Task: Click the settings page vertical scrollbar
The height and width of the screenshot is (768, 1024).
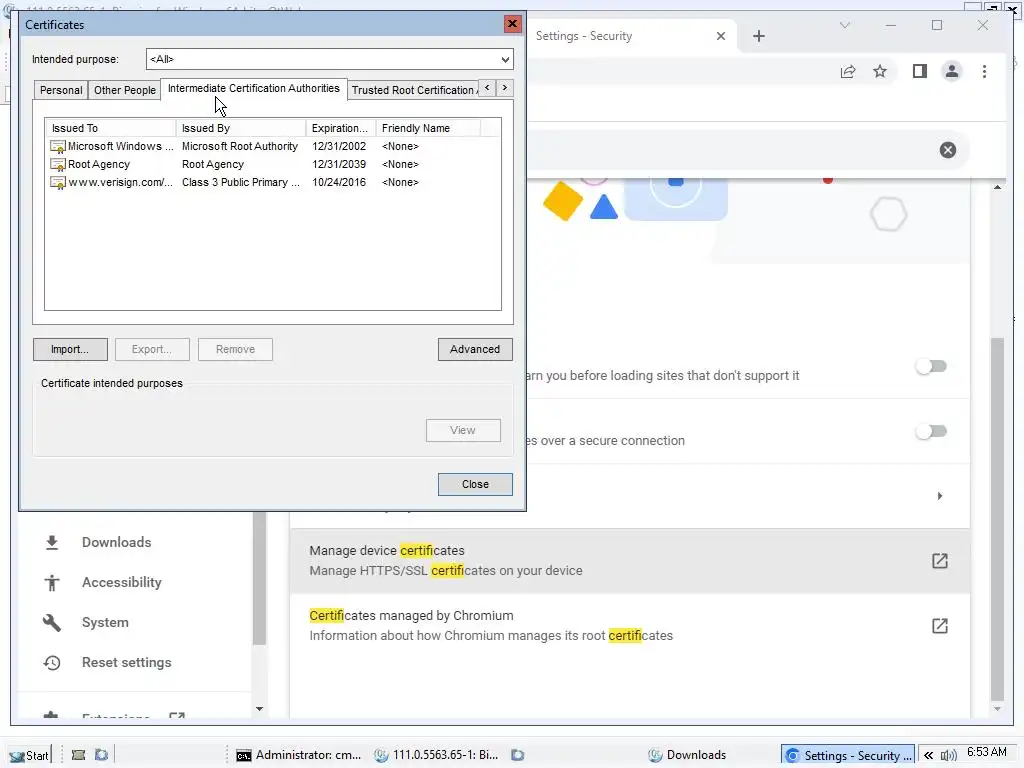Action: coord(997,519)
